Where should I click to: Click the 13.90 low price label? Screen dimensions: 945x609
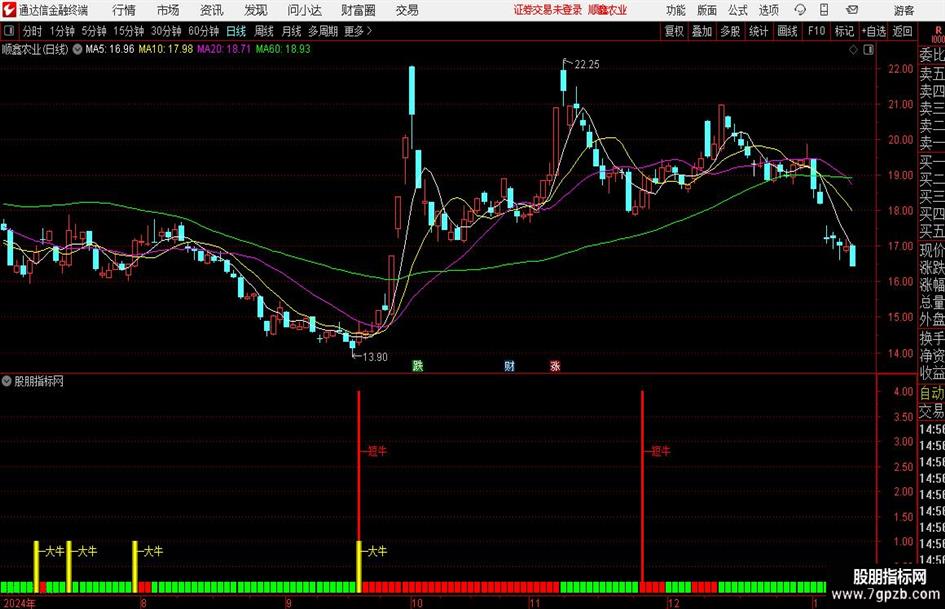tap(375, 357)
